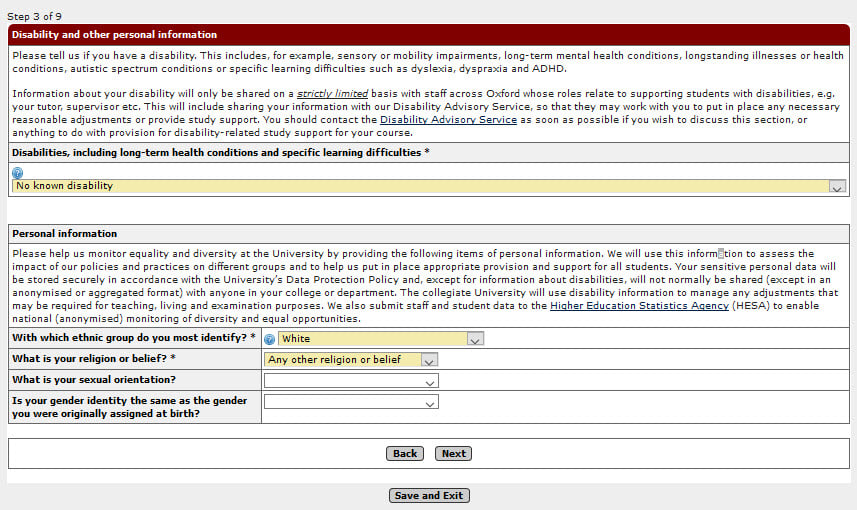Expand the gender identity dropdown
This screenshot has width=857, height=510.
point(351,402)
